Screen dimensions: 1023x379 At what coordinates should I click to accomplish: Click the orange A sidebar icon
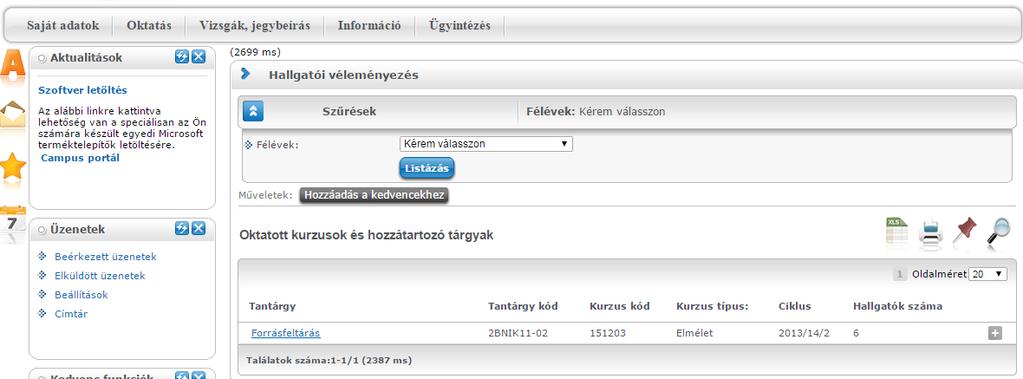12,65
